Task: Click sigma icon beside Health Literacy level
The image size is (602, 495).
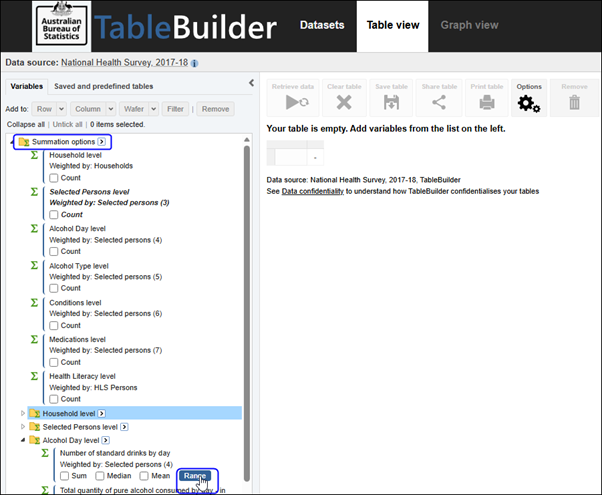Action: [x=34, y=376]
